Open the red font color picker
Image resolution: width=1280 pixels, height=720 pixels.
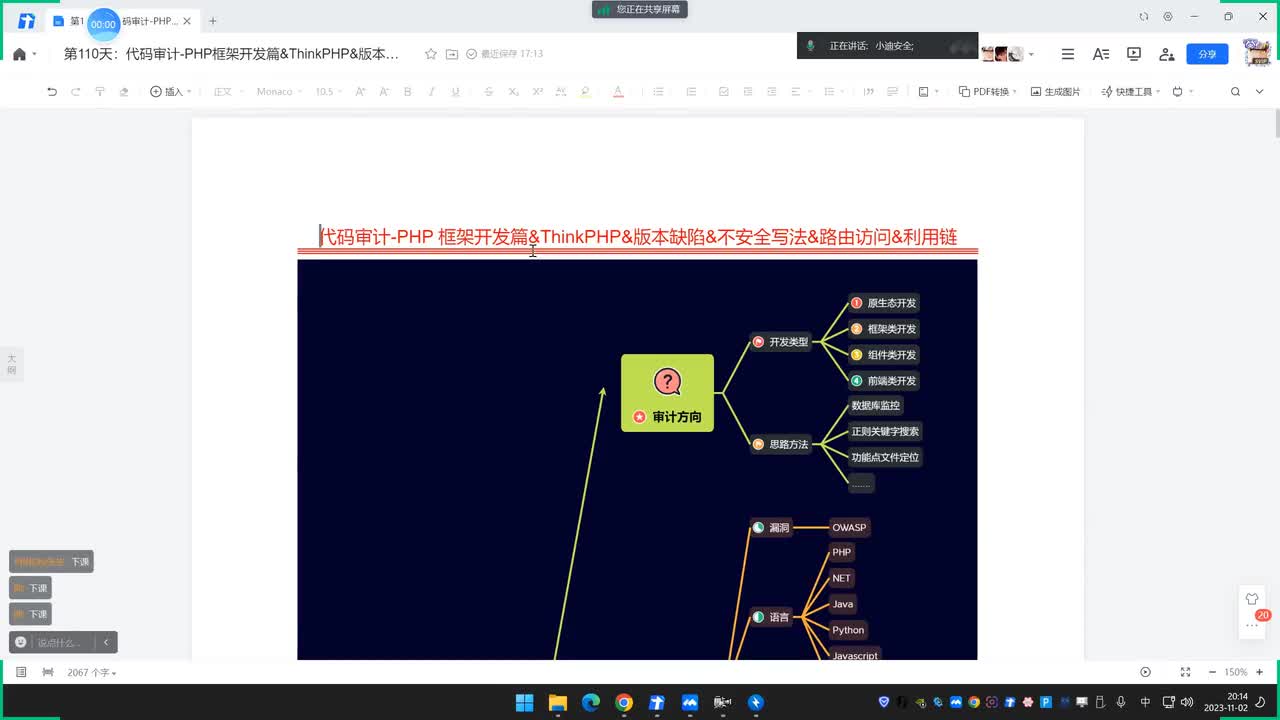[x=618, y=91]
